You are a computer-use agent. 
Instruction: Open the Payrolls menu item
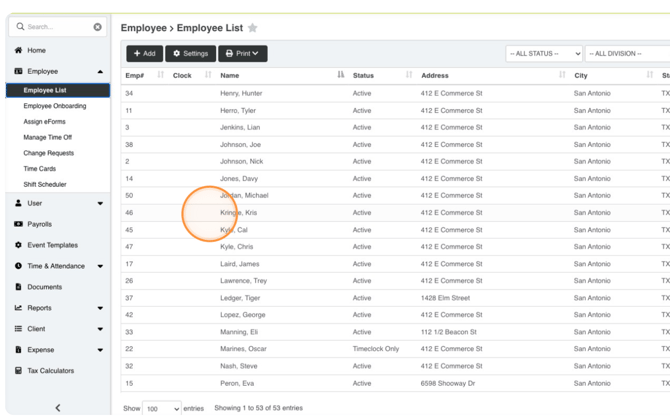[x=39, y=224]
